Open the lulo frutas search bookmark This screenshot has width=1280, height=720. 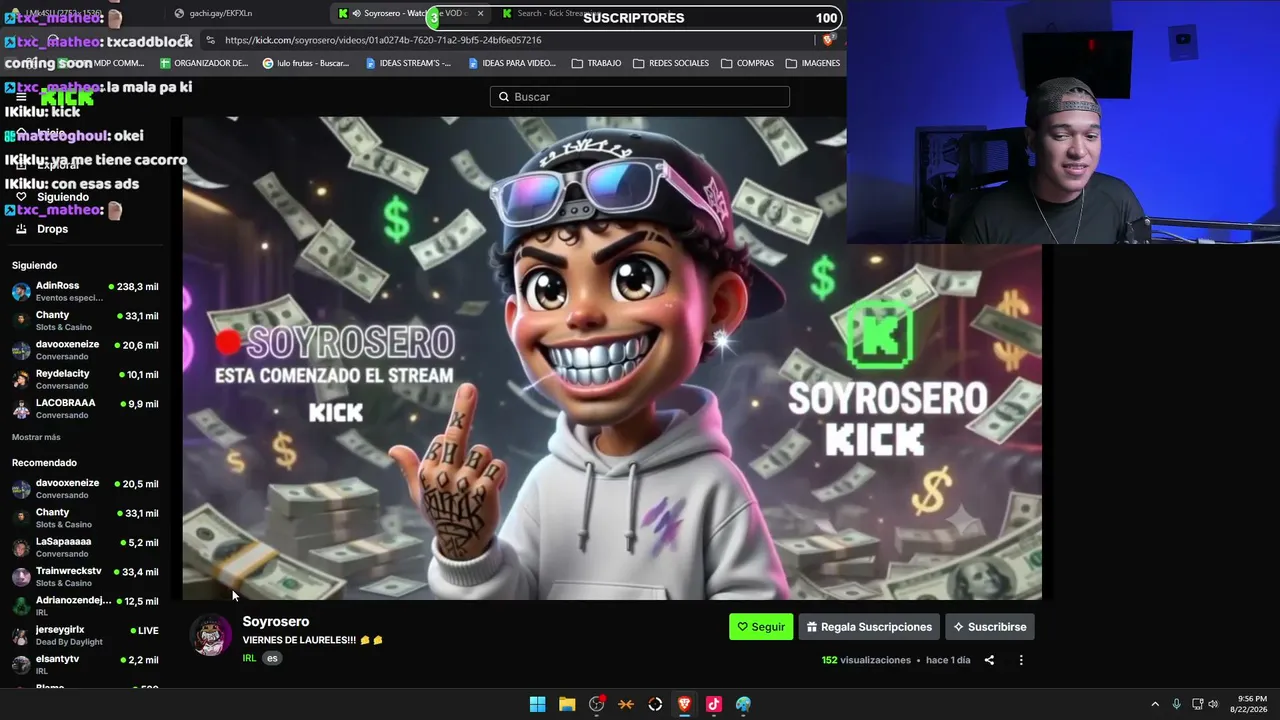coord(306,63)
